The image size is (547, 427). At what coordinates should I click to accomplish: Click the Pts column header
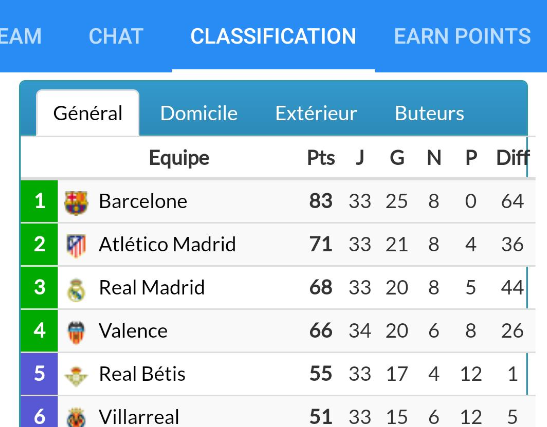321,158
